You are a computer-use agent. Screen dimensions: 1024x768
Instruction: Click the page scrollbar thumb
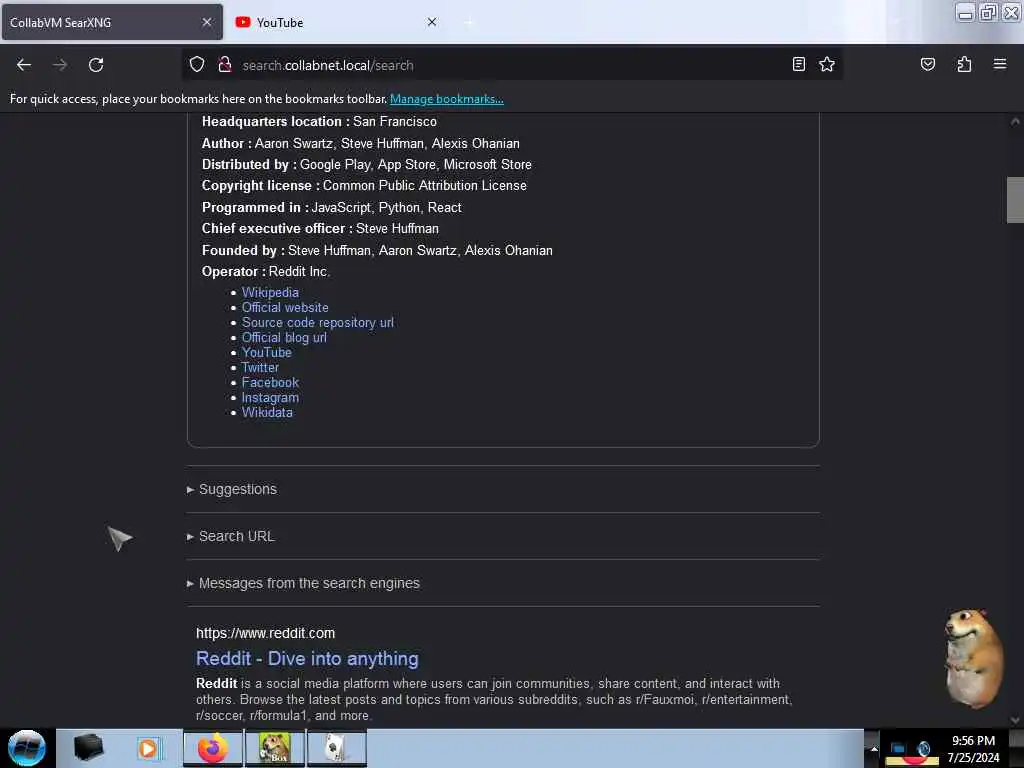click(x=1015, y=200)
